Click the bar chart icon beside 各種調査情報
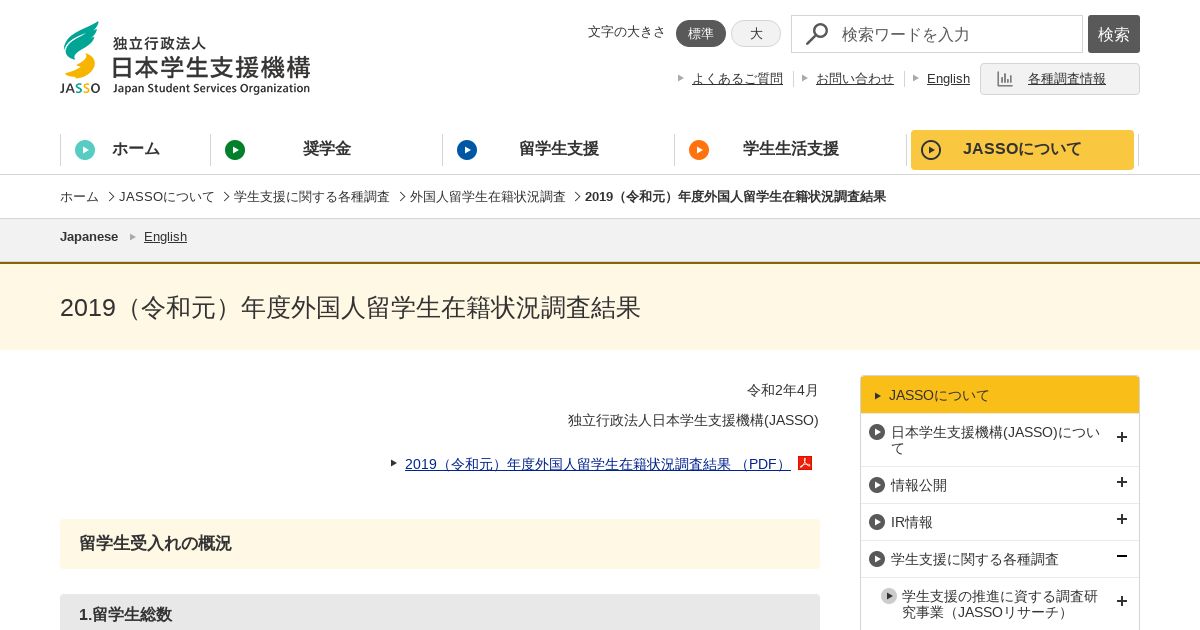This screenshot has width=1200, height=630. coord(1005,79)
